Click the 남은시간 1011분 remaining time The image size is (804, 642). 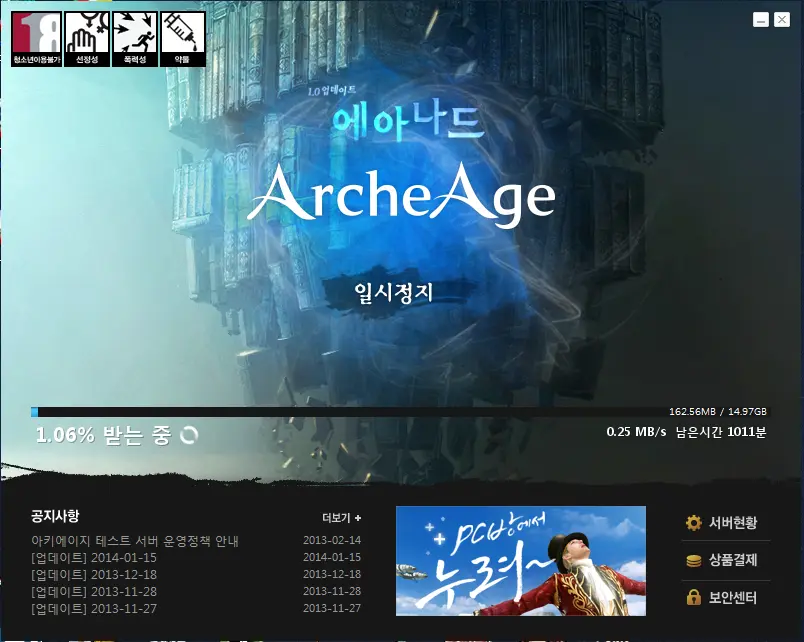(x=721, y=432)
